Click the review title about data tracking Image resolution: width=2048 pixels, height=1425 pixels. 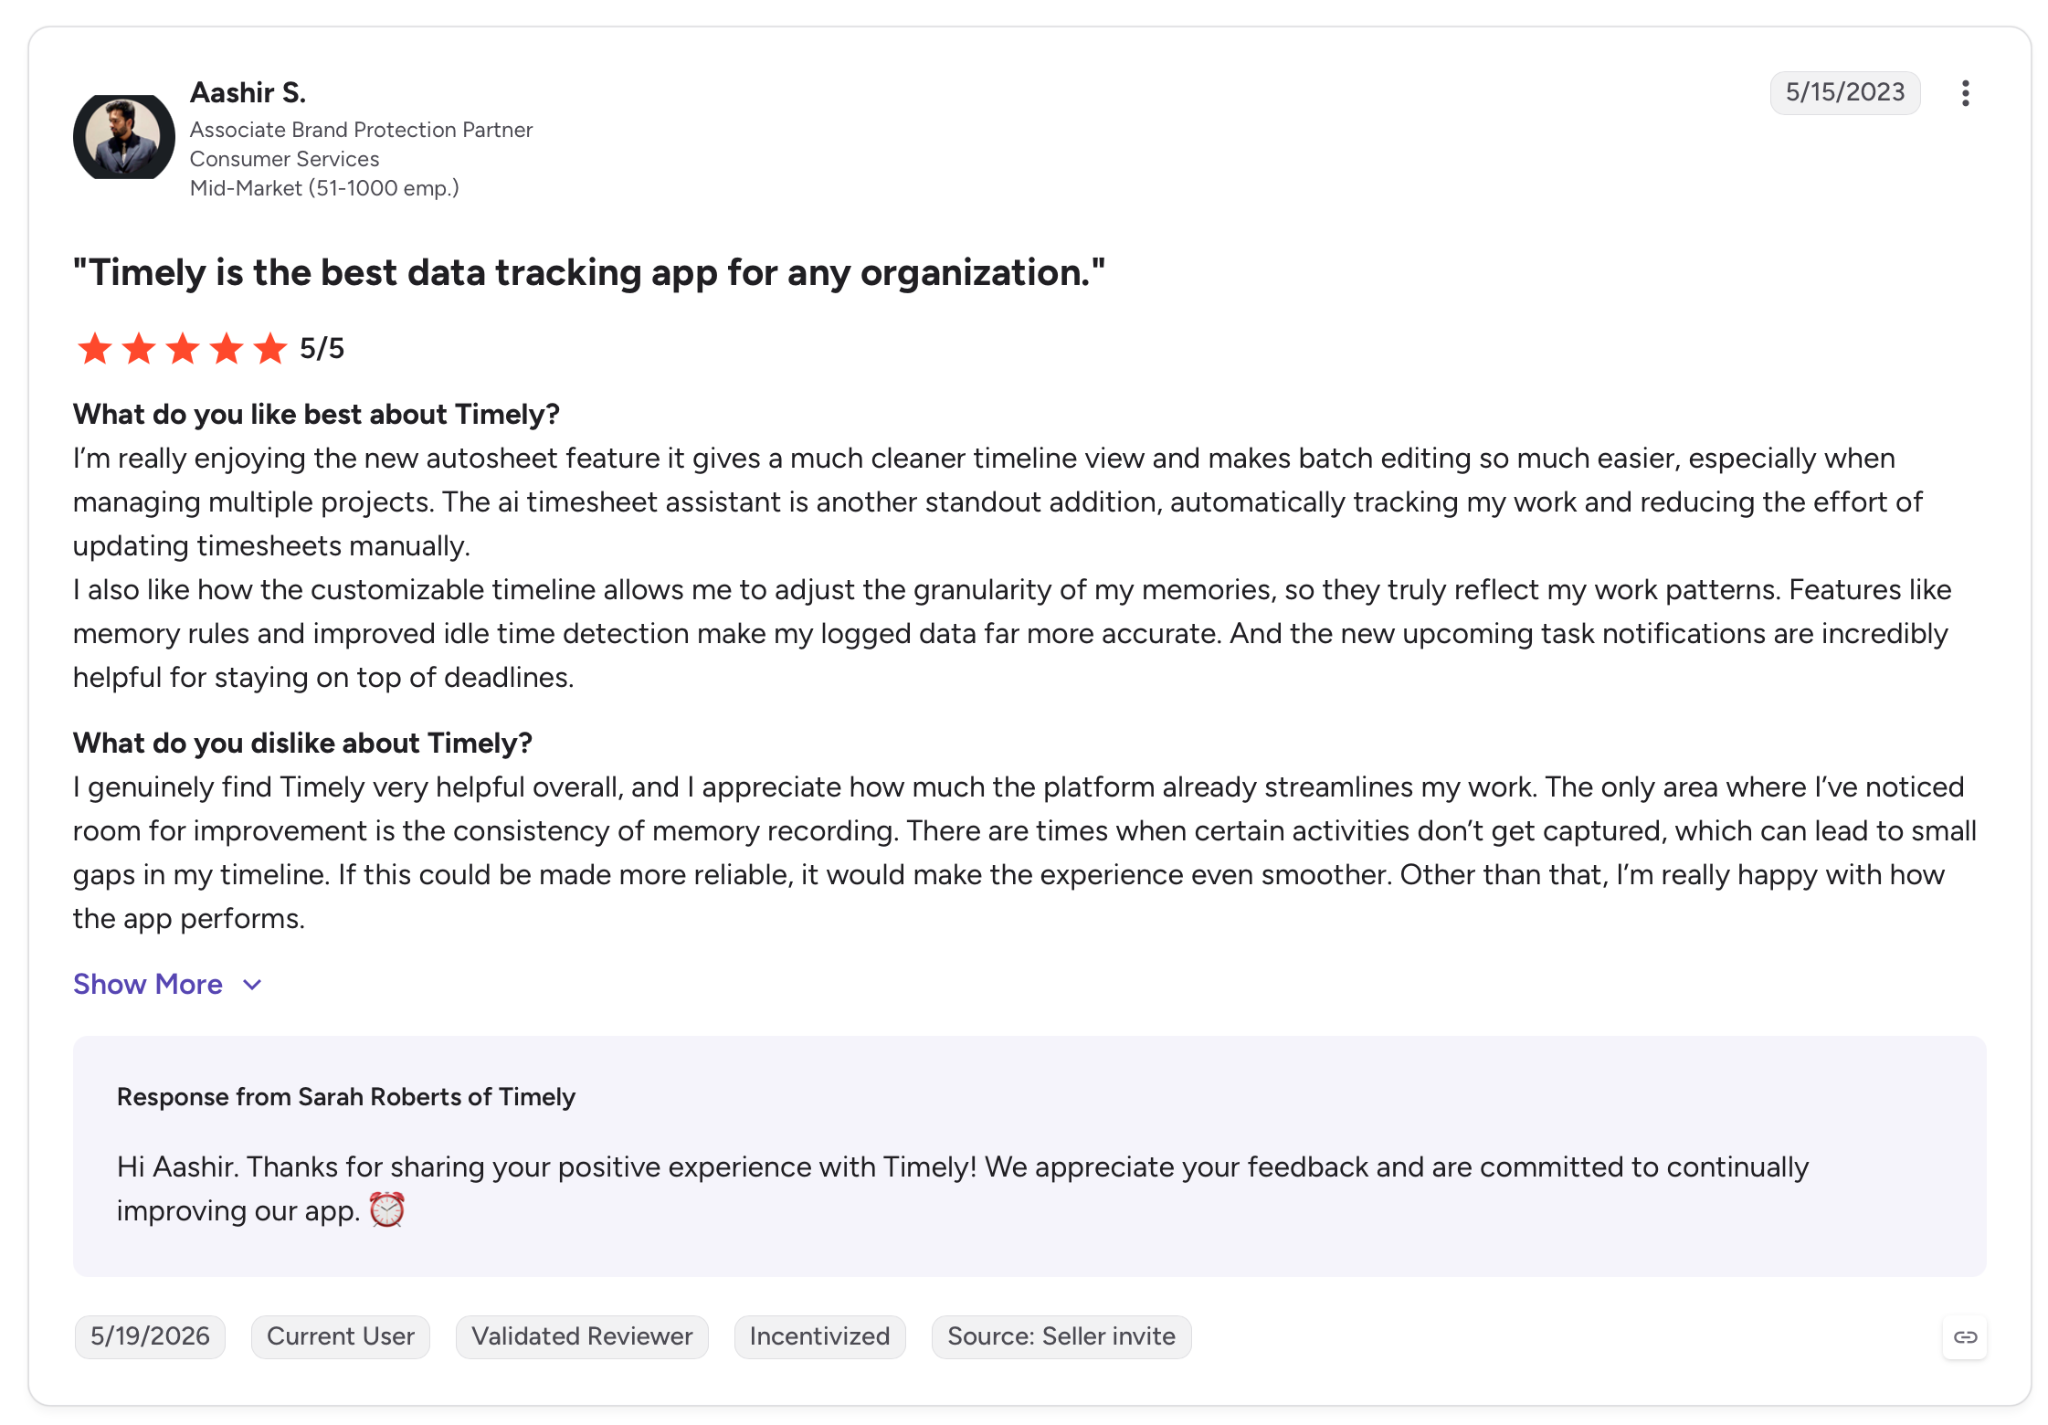(x=589, y=272)
